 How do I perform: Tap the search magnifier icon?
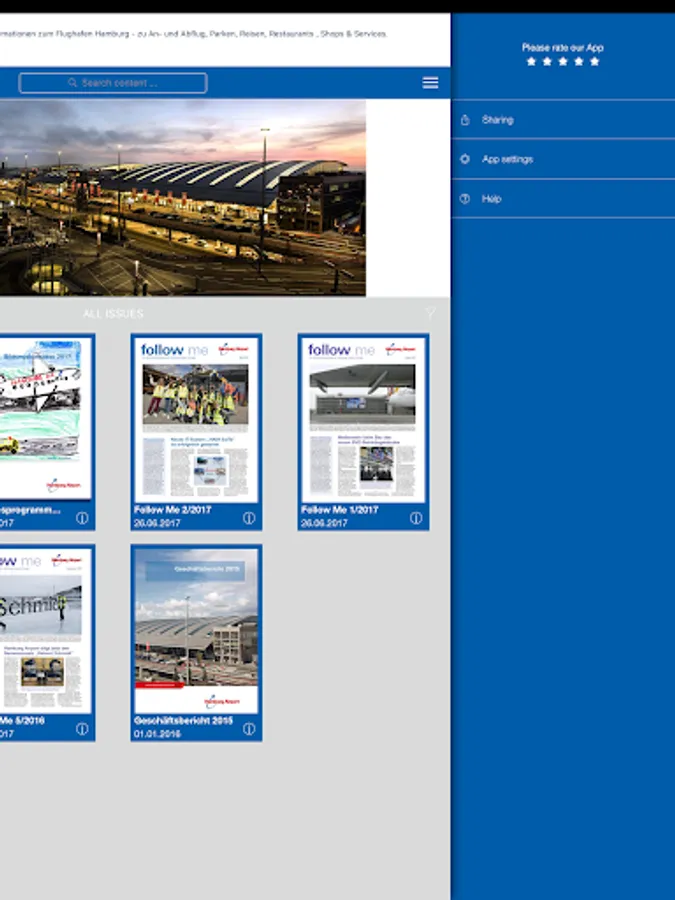(x=72, y=83)
